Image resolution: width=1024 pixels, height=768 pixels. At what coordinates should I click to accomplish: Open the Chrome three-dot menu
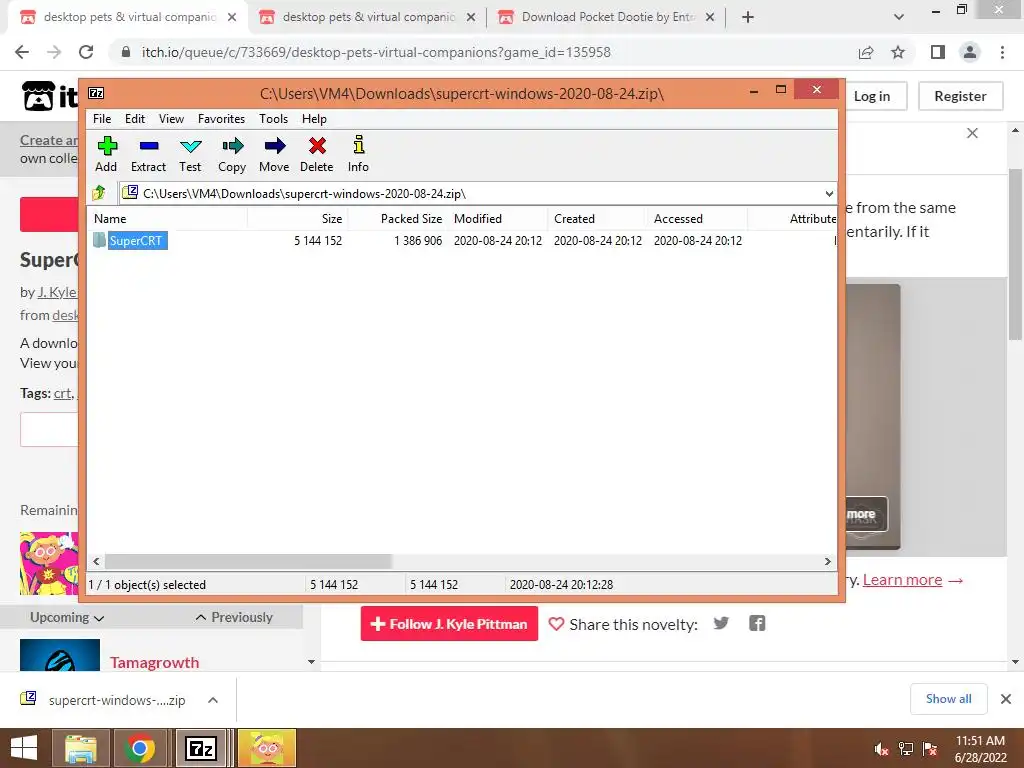tap(1002, 52)
